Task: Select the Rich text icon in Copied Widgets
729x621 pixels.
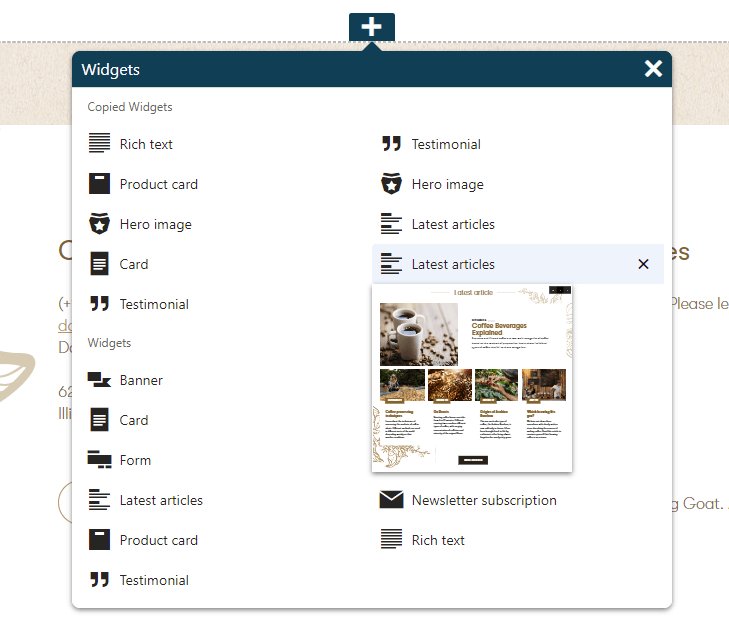Action: [99, 143]
